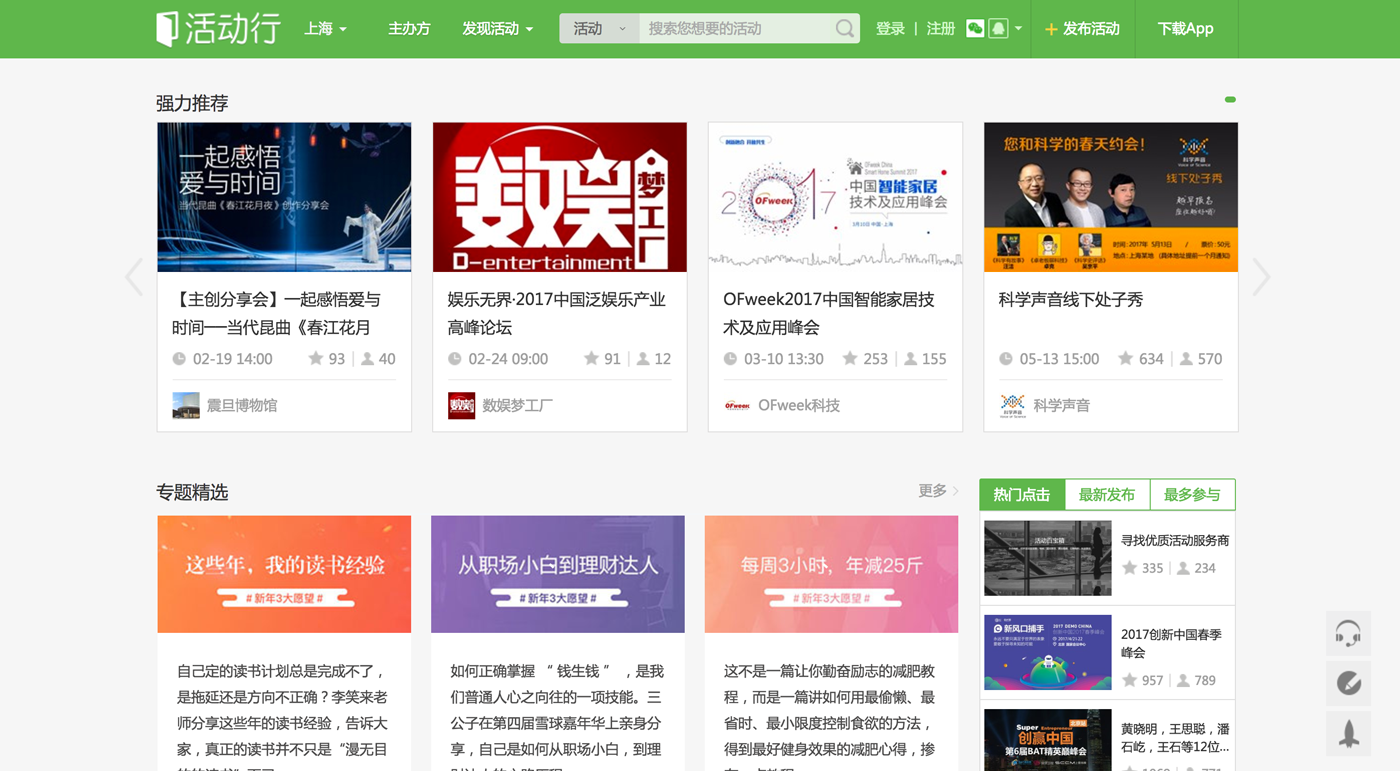
Task: Click star icon beside 93 favorites
Action: pos(315,358)
